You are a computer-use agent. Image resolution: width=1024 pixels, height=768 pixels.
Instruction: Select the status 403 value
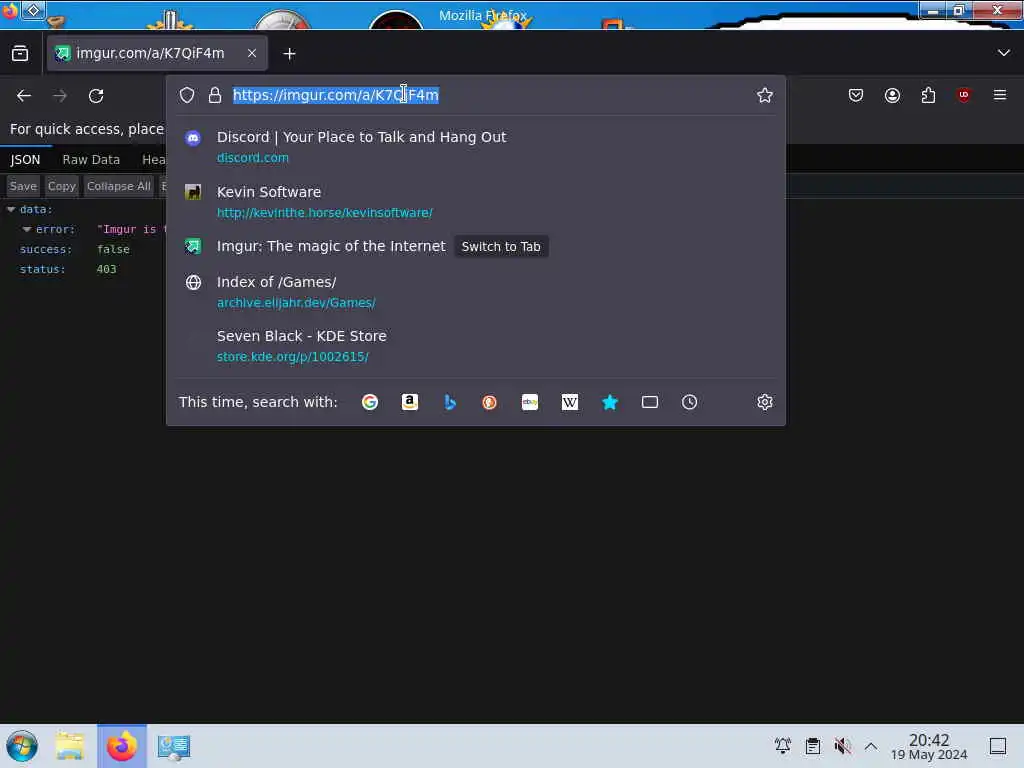[106, 269]
